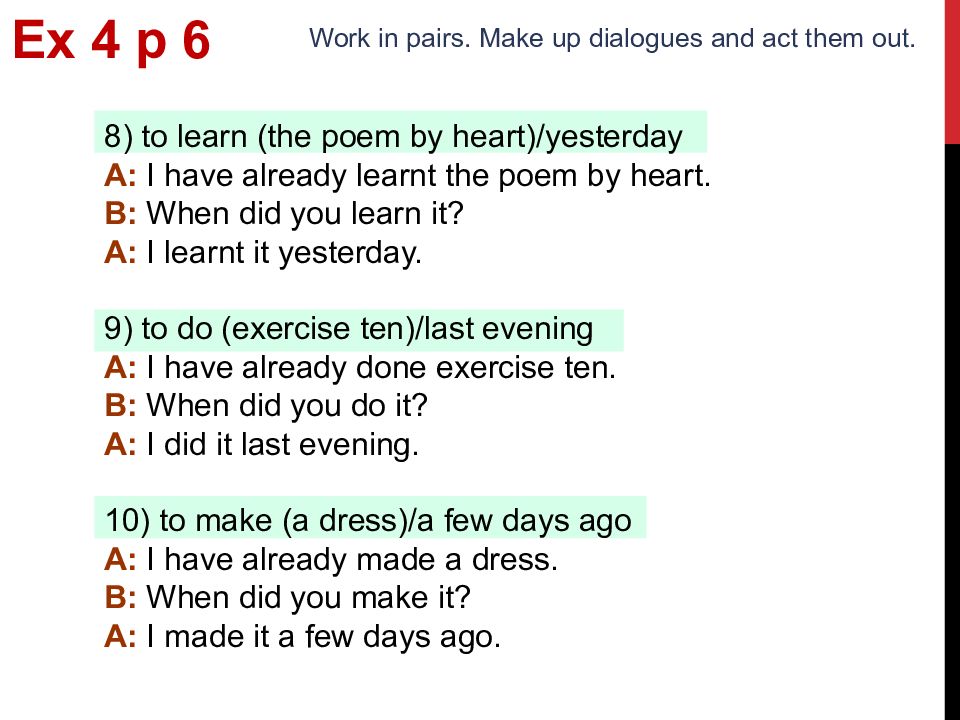Select the highlighted prompt '10) to make'

[x=370, y=518]
